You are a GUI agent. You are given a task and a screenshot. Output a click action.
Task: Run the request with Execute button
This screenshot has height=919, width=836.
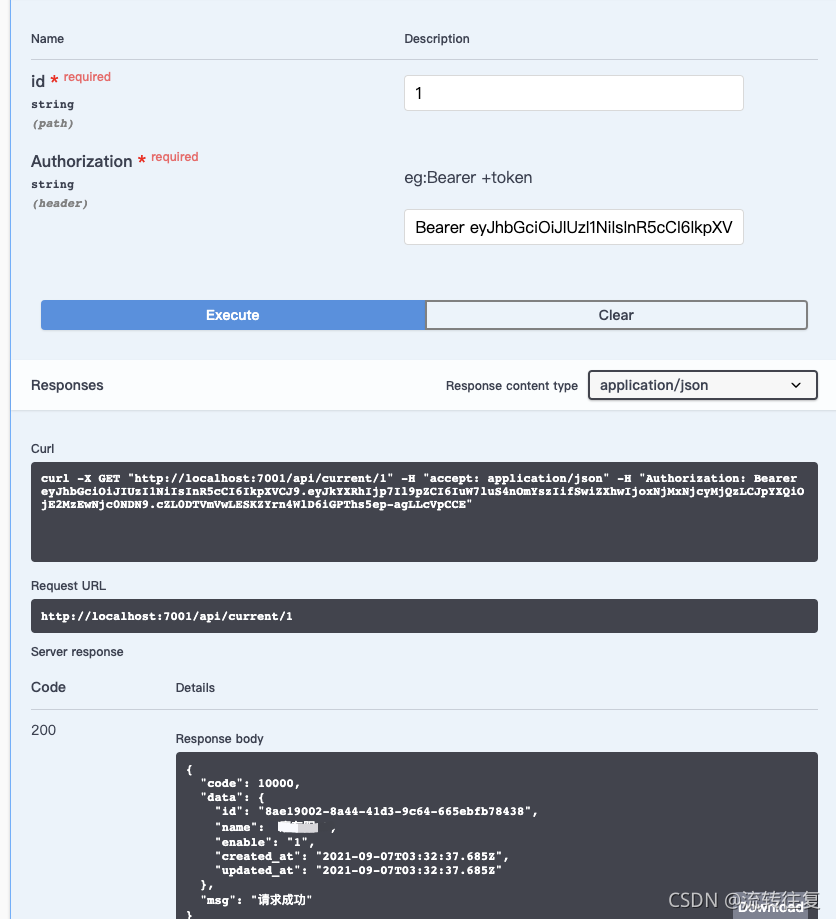[x=233, y=315]
